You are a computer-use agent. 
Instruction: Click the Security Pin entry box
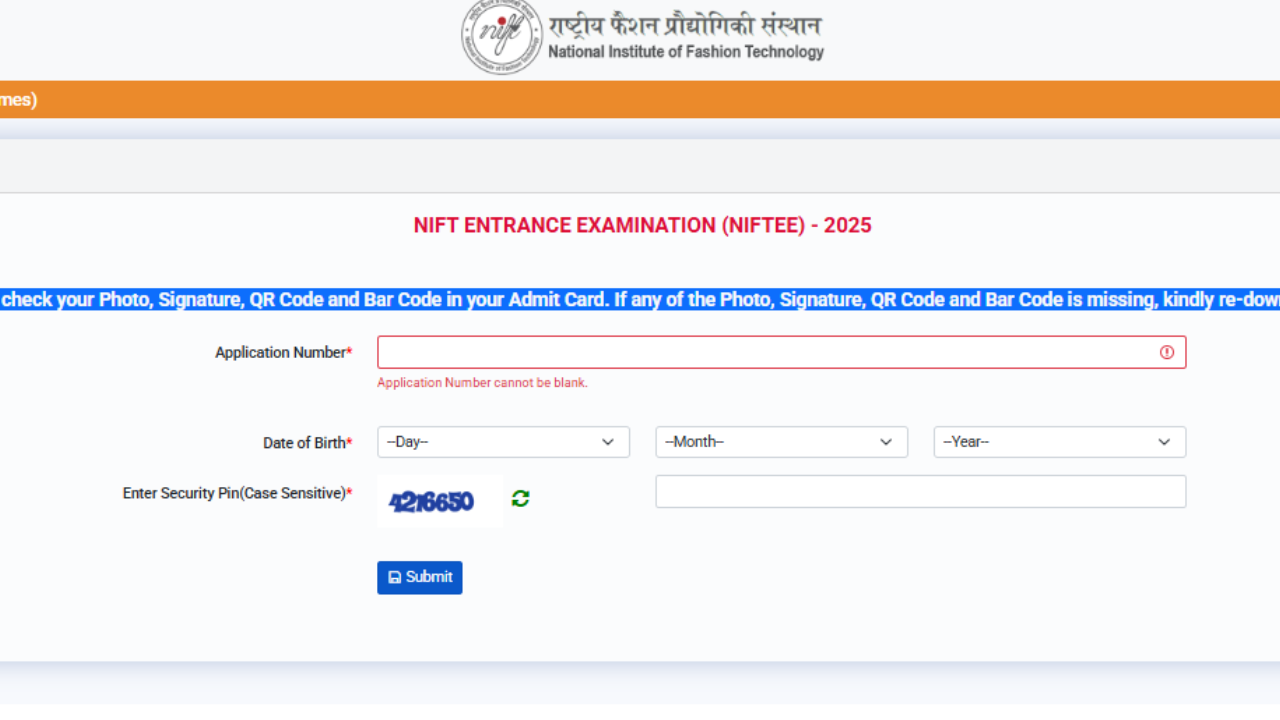(x=919, y=491)
